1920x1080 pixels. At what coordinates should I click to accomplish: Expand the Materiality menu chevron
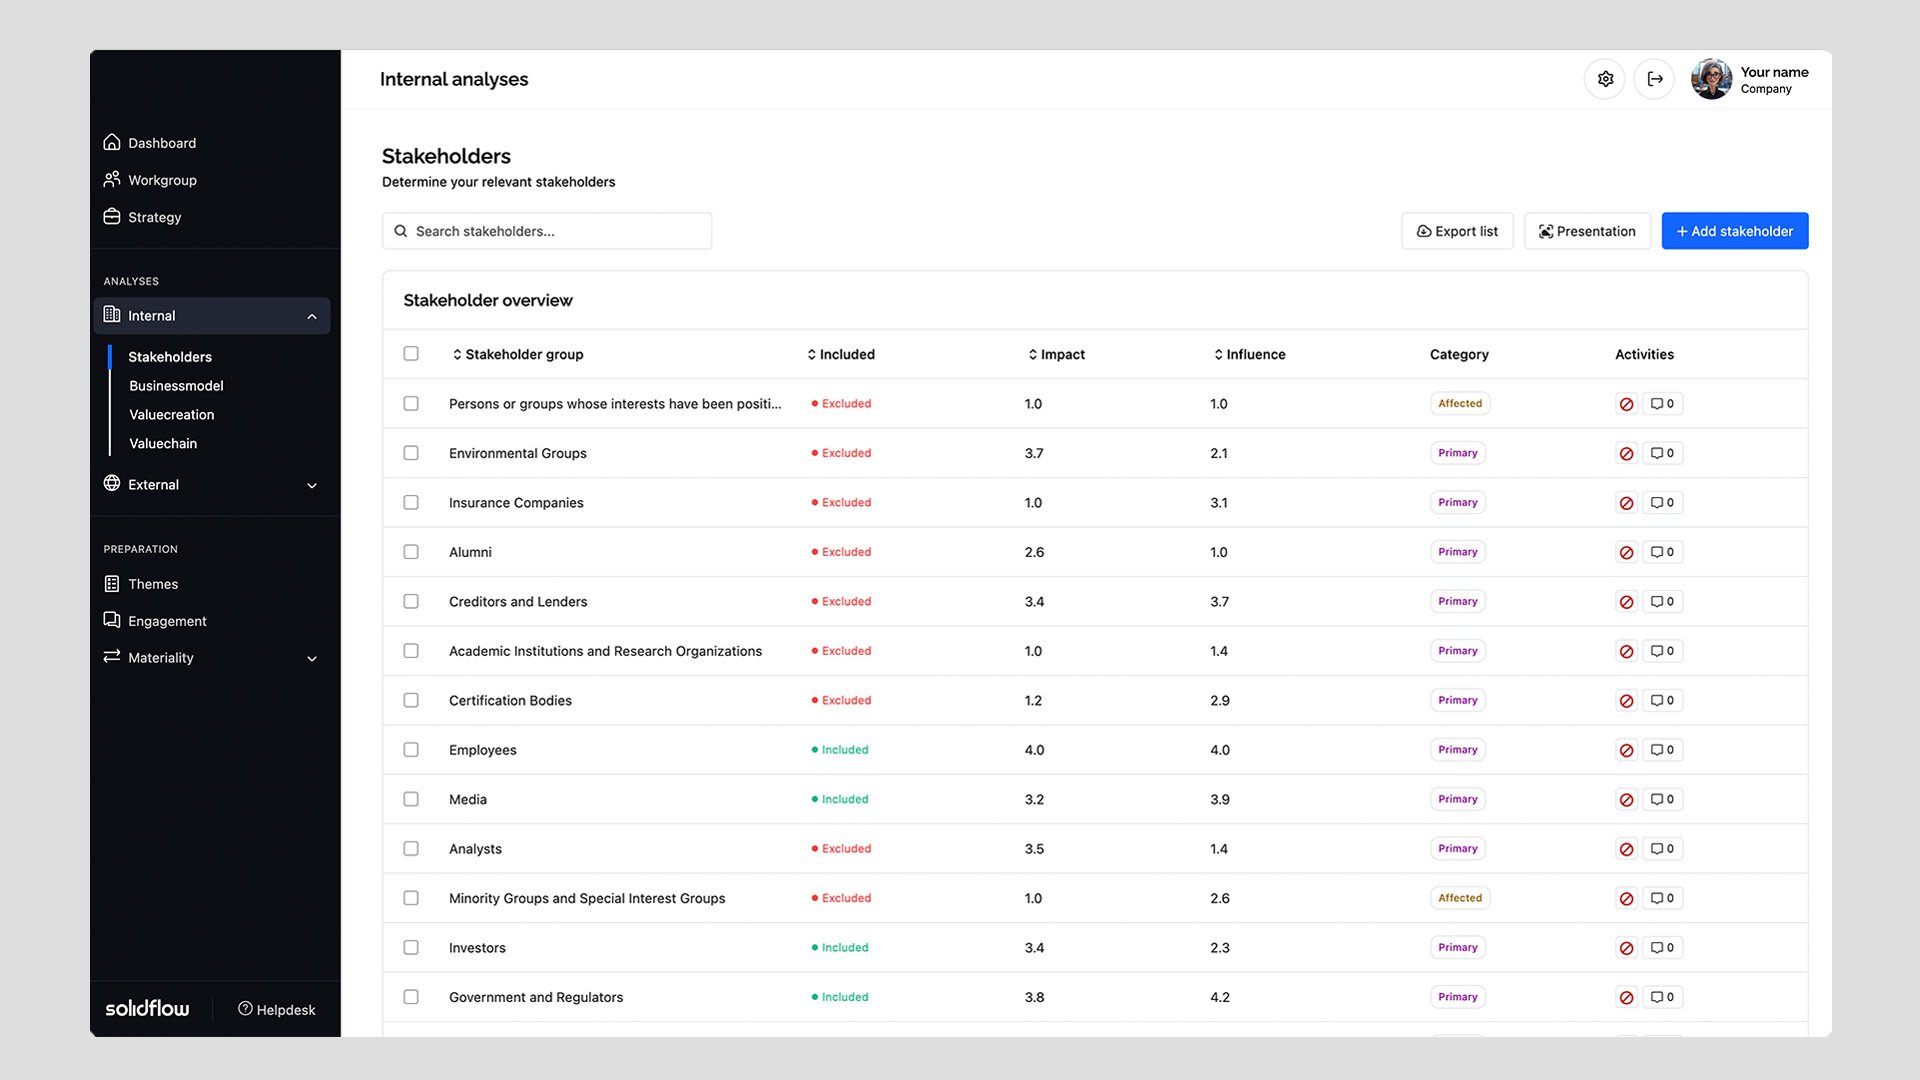[x=312, y=658]
